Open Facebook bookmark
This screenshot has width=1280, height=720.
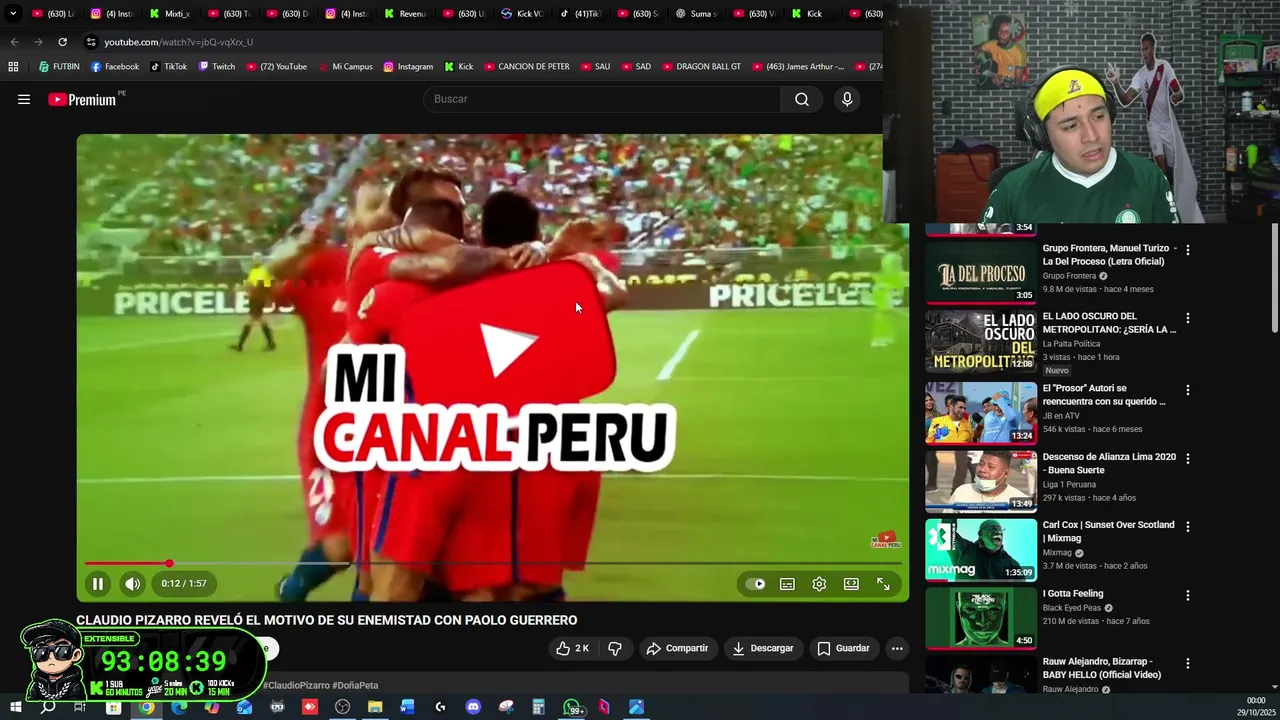pyautogui.click(x=115, y=67)
